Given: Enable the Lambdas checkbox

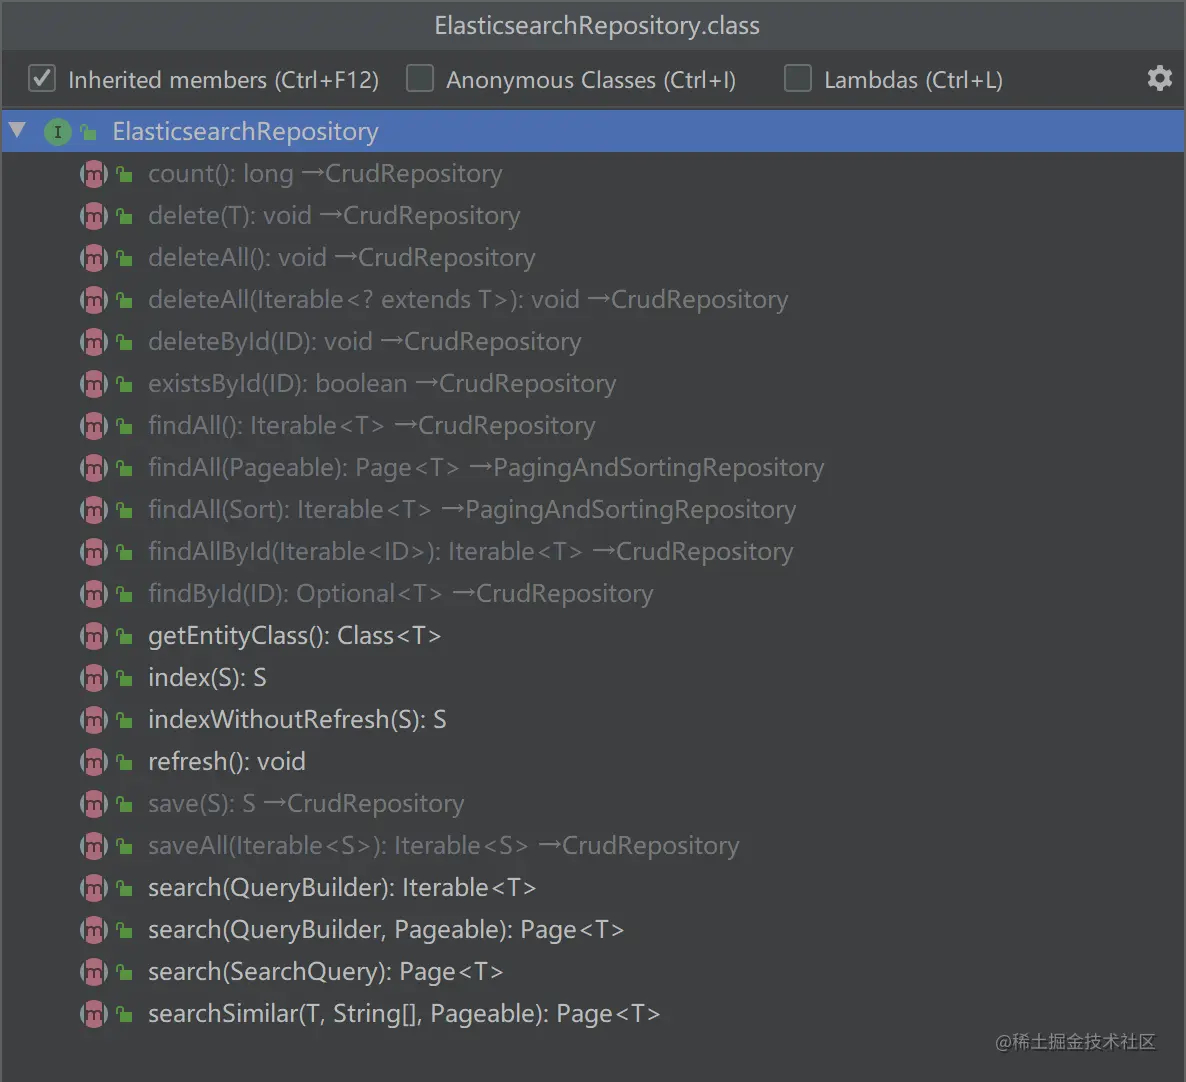Looking at the screenshot, I should point(798,79).
